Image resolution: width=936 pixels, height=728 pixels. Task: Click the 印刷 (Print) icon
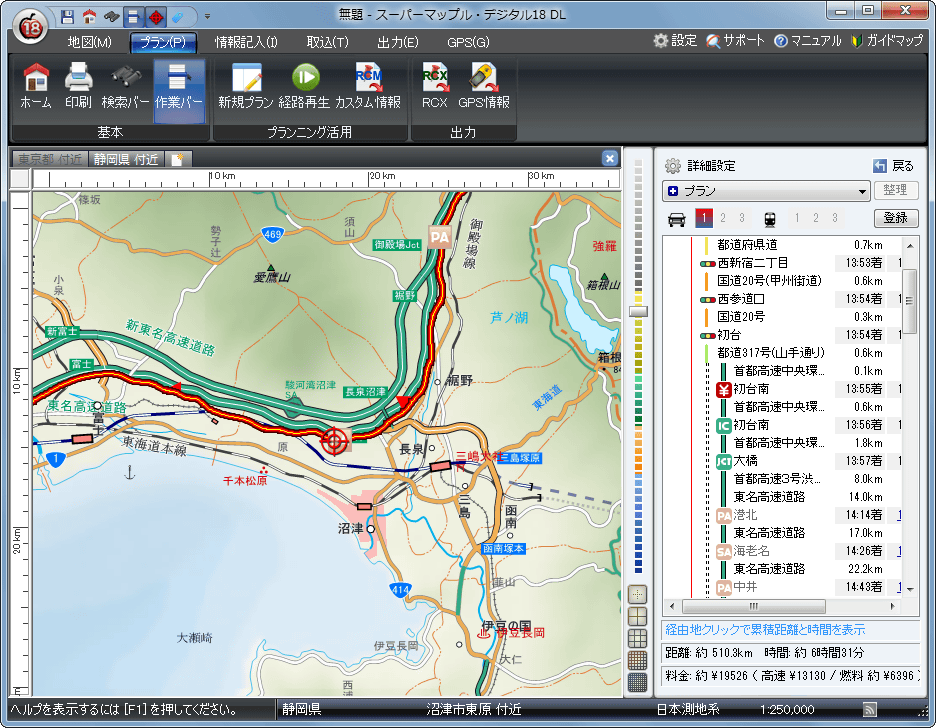tap(78, 86)
